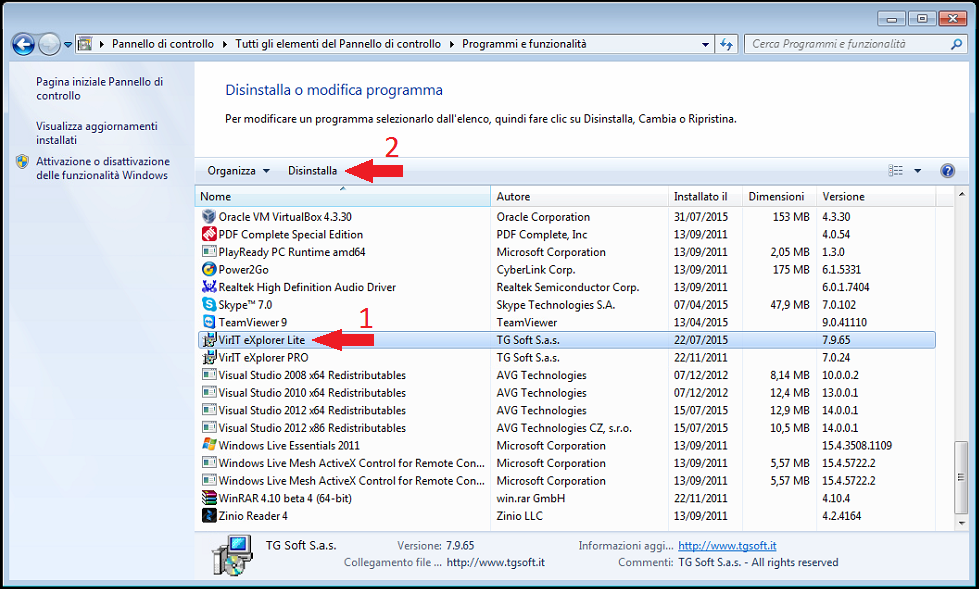
Task: Select the WinRAR 4.10 beta 4 icon
Action: [x=209, y=498]
